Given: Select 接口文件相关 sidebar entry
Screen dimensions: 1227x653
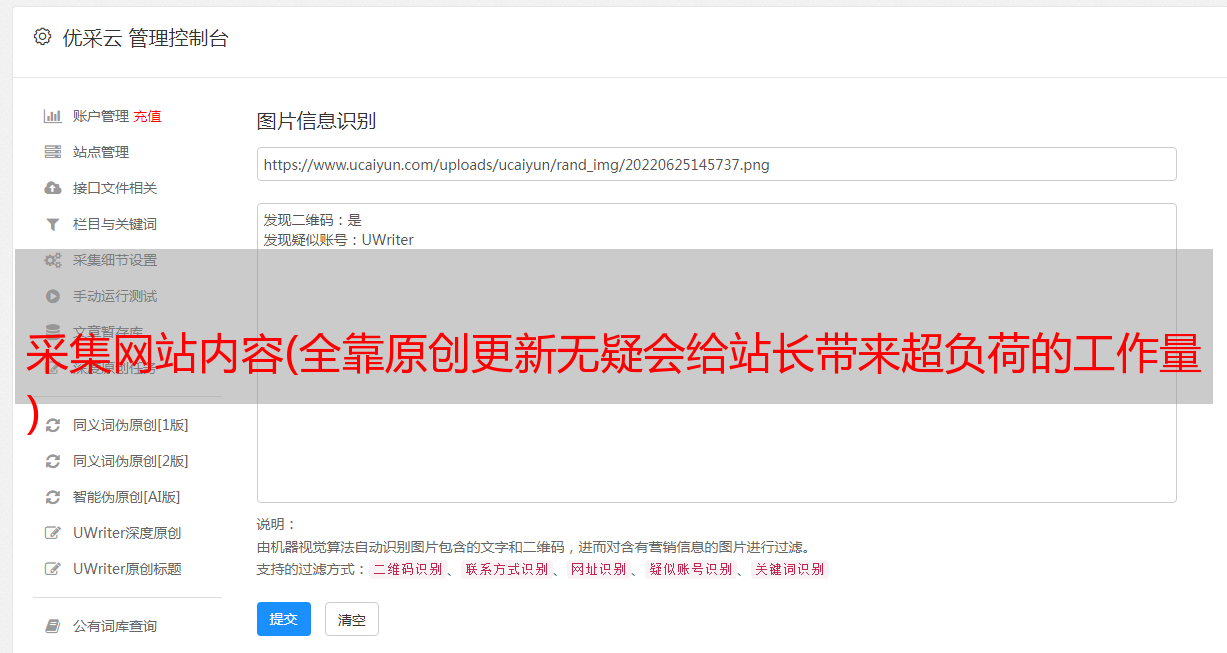Looking at the screenshot, I should 115,188.
